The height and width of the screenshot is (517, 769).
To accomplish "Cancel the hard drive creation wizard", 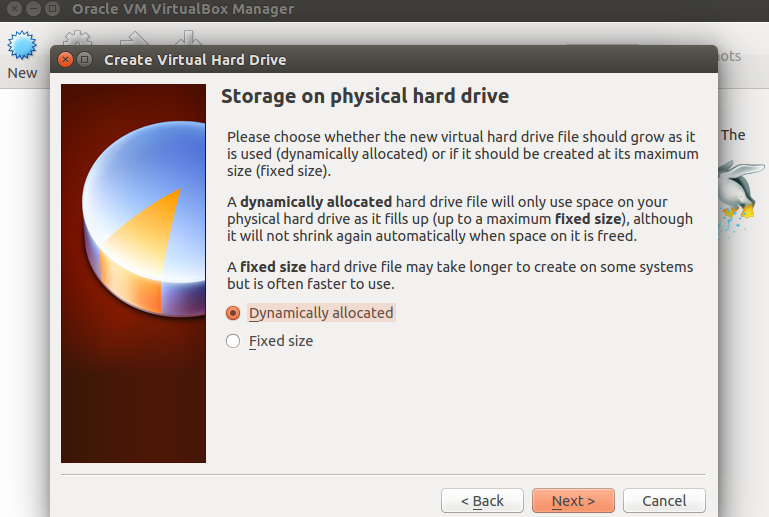I will pyautogui.click(x=664, y=501).
